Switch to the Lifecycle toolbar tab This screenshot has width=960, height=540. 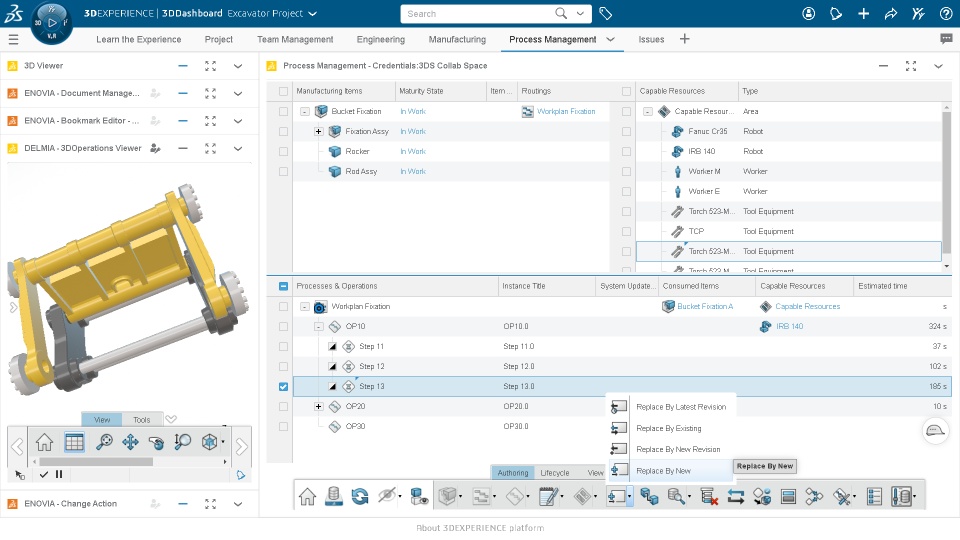point(555,473)
